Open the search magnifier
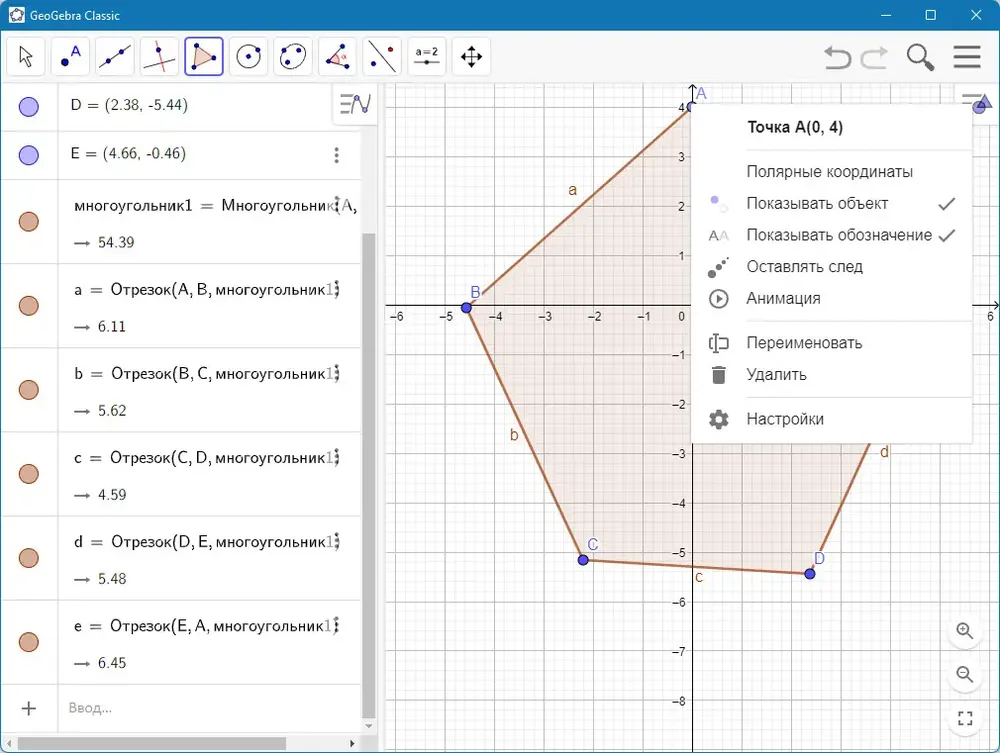1000x753 pixels. pyautogui.click(x=920, y=57)
